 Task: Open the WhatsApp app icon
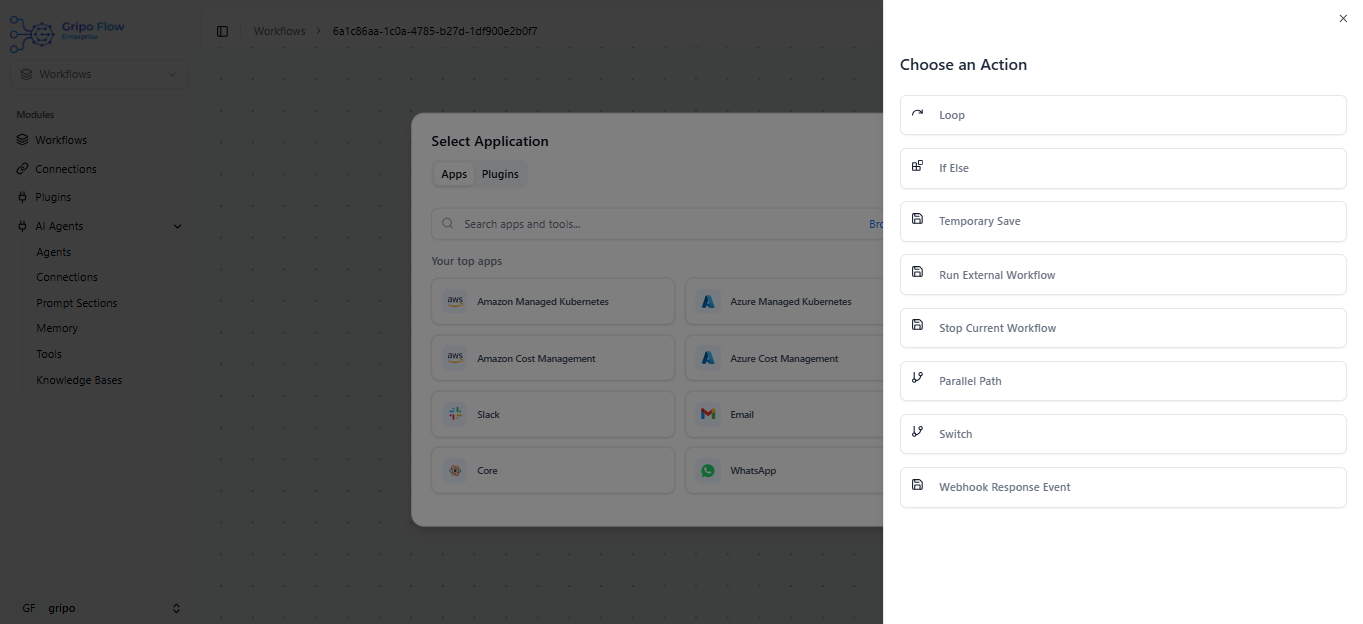(708, 470)
